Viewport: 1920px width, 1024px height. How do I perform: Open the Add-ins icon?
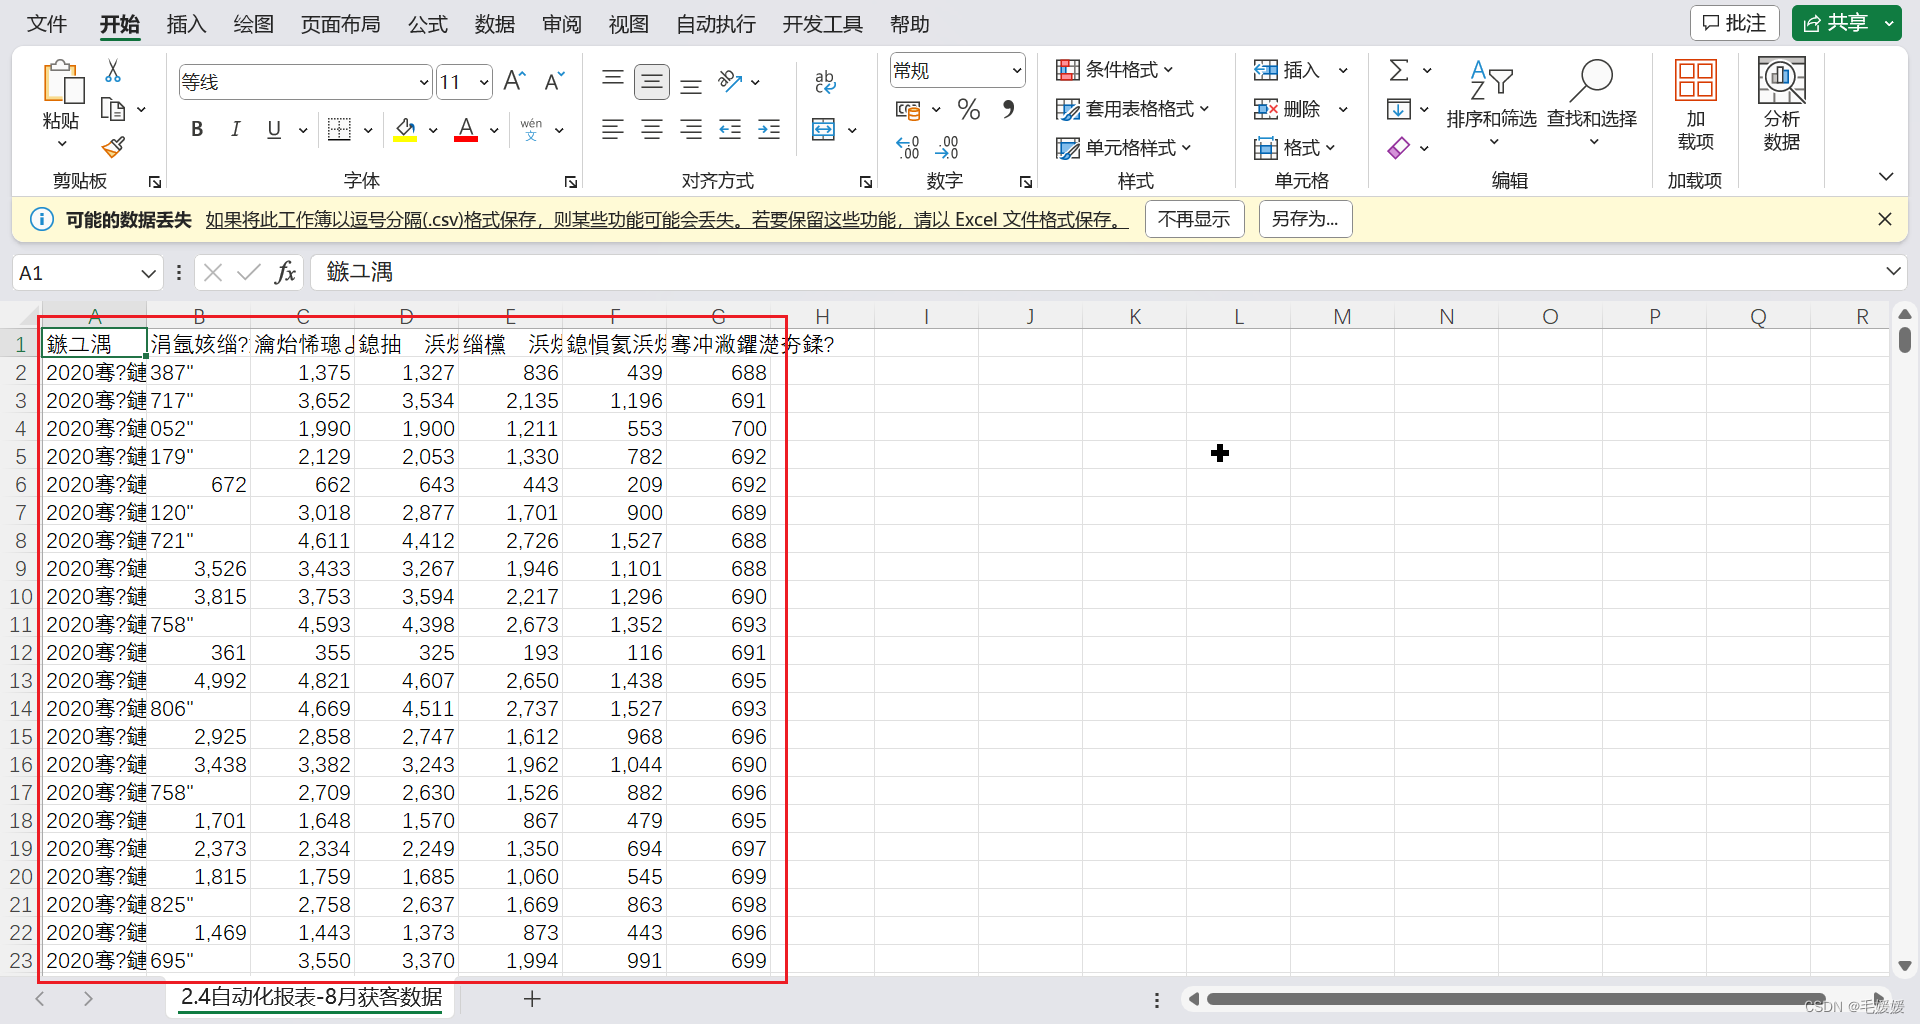pyautogui.click(x=1695, y=80)
